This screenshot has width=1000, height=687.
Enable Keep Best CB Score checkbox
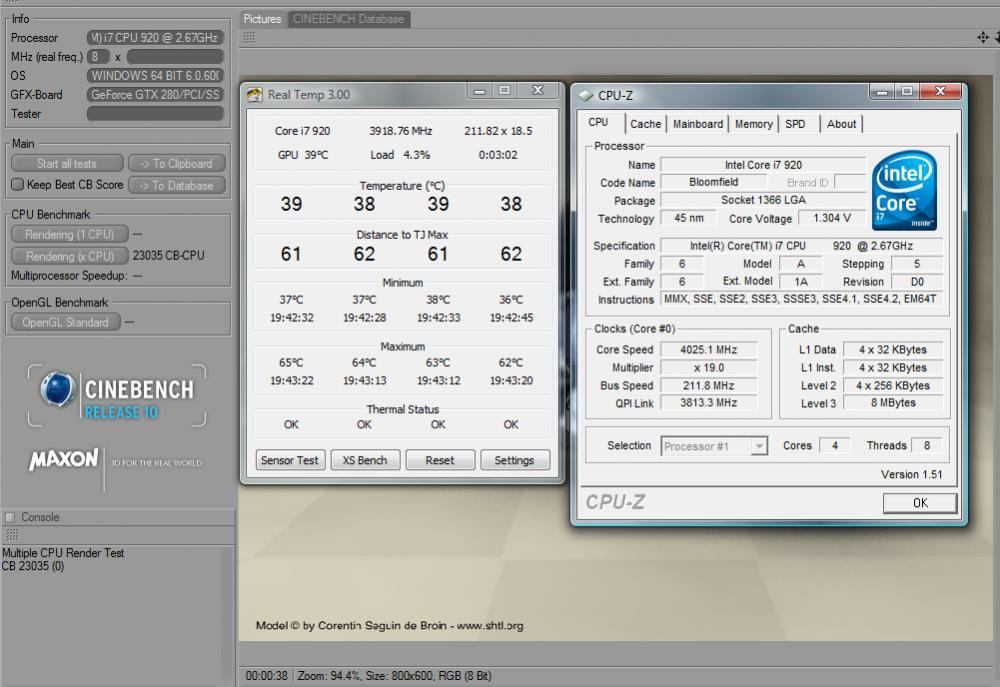17,184
